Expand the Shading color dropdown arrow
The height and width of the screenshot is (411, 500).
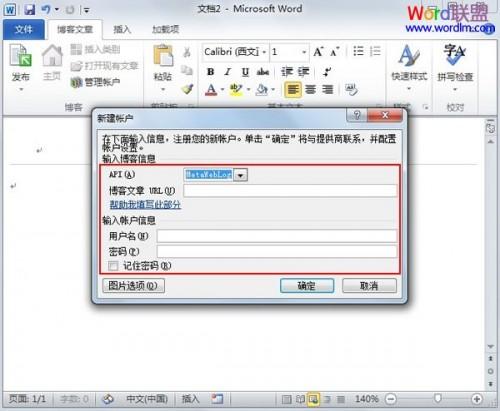tap(273, 89)
